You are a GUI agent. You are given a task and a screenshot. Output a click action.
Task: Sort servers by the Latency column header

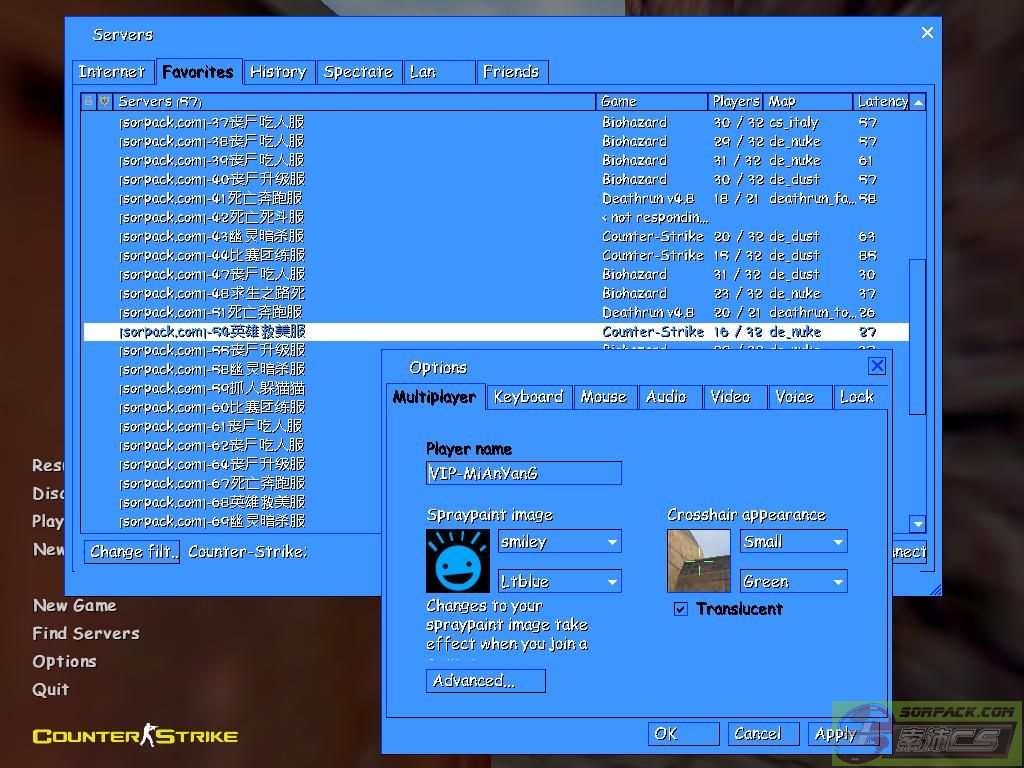(882, 101)
